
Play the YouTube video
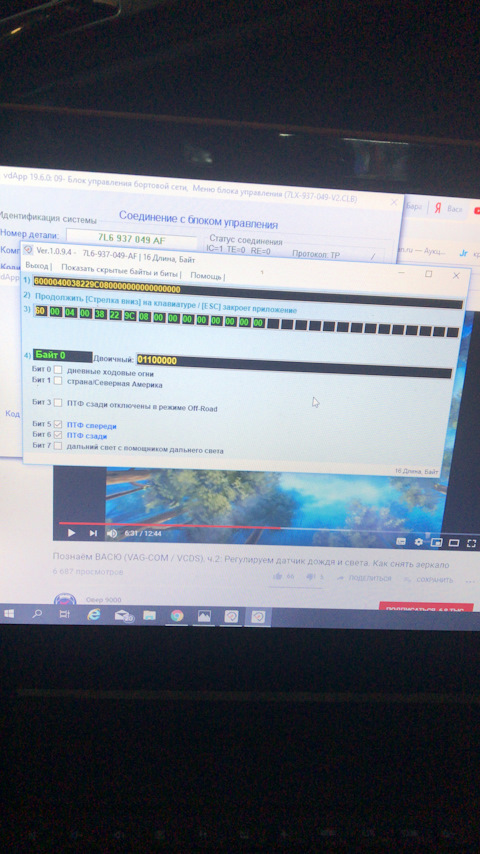(71, 533)
